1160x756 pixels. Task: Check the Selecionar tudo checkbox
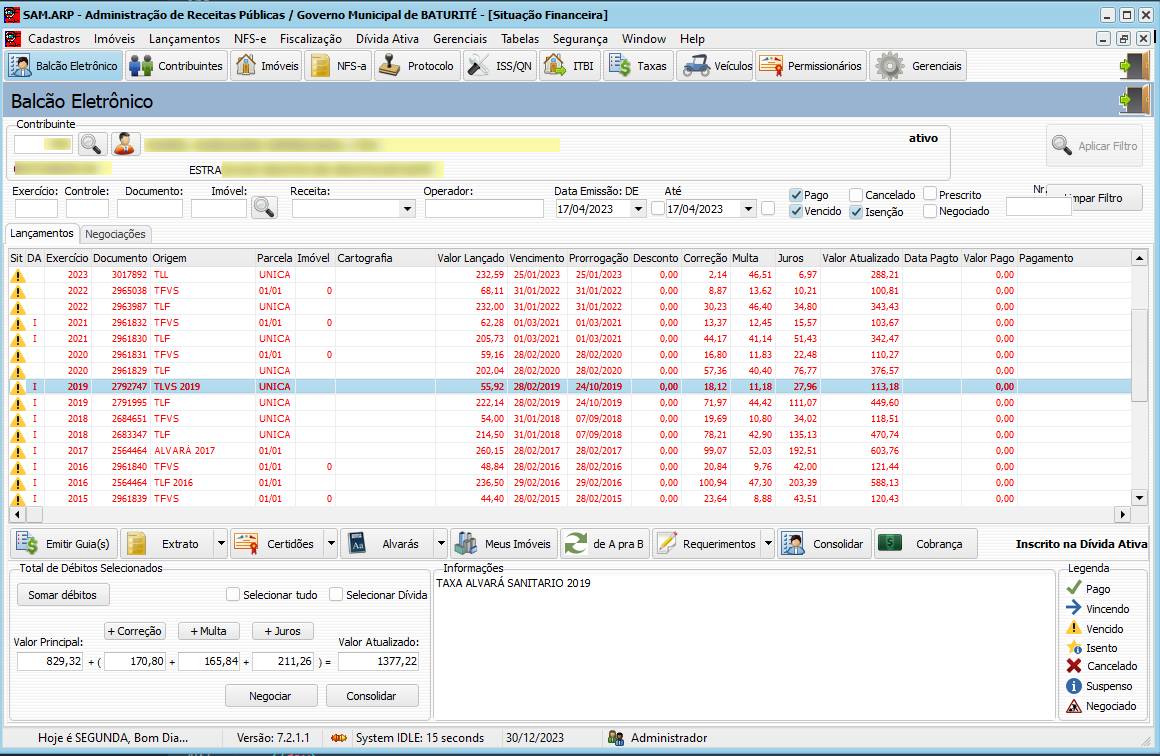(x=233, y=595)
